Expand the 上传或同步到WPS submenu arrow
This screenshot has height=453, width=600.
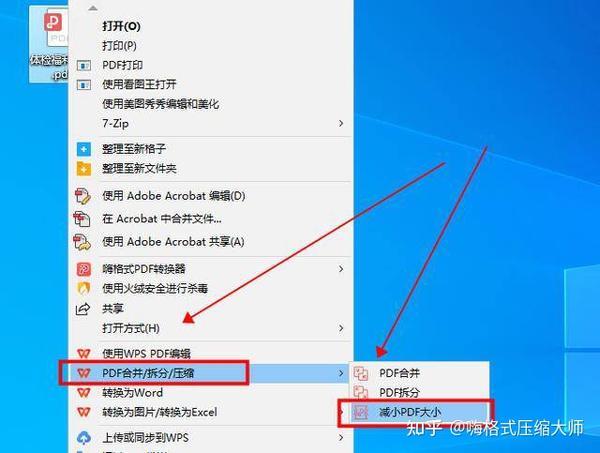tap(341, 437)
